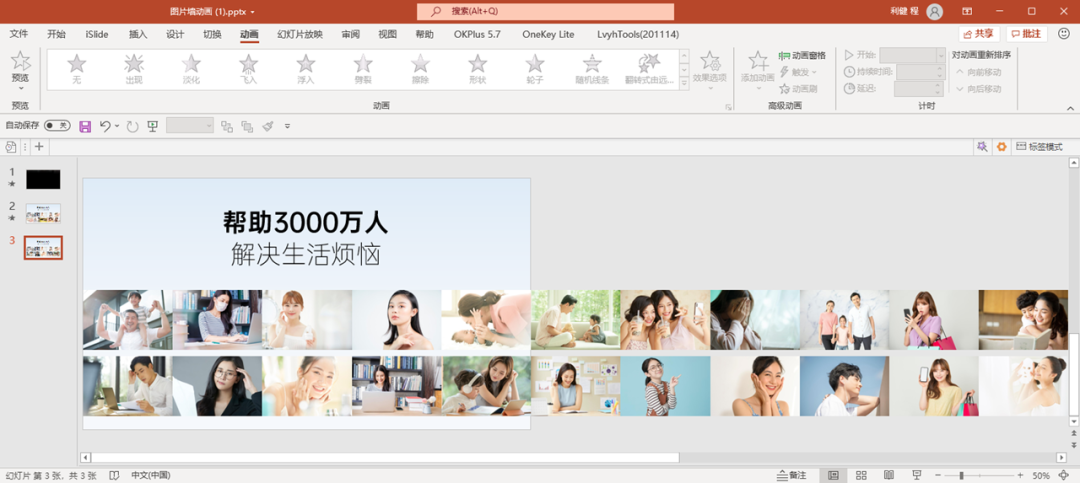Select the 淡化 fade animation

click(191, 69)
